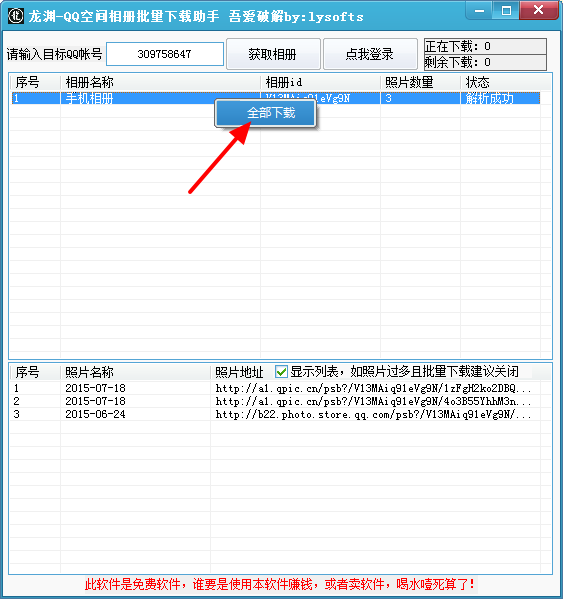Click the 状态 column header

pyautogui.click(x=477, y=82)
